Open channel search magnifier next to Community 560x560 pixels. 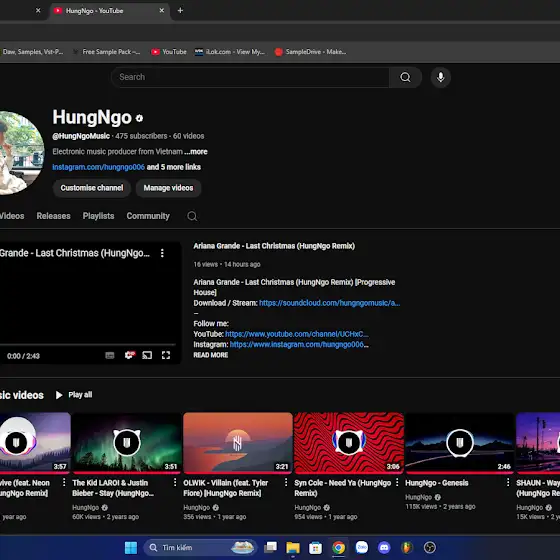pyautogui.click(x=192, y=216)
